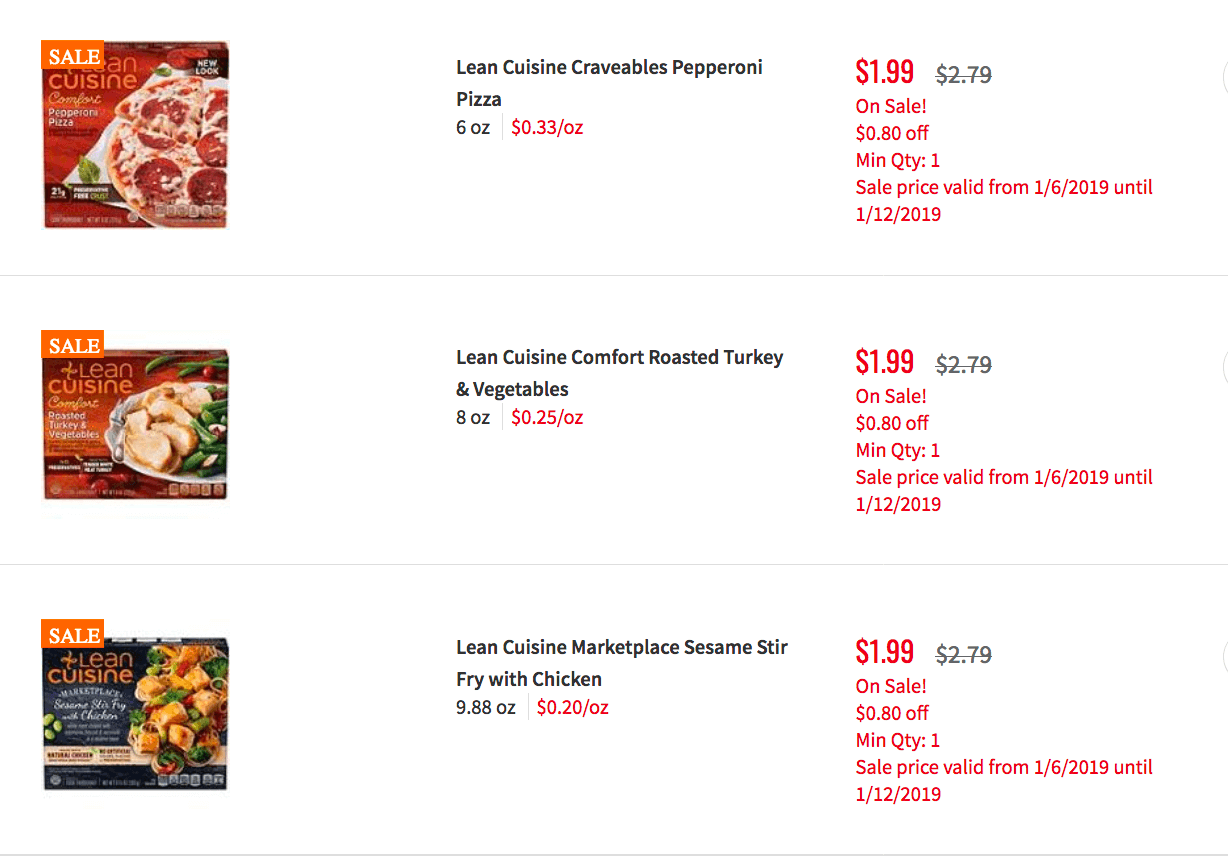1228x868 pixels.
Task: Open Lean Cuisine Comfort Roasted Turkey title link
Action: [x=619, y=373]
